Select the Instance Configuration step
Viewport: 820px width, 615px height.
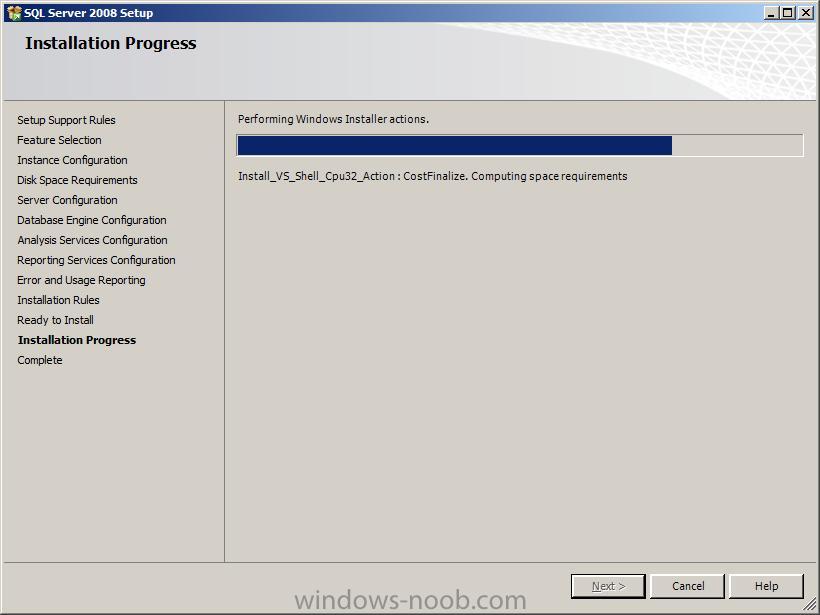(x=72, y=160)
